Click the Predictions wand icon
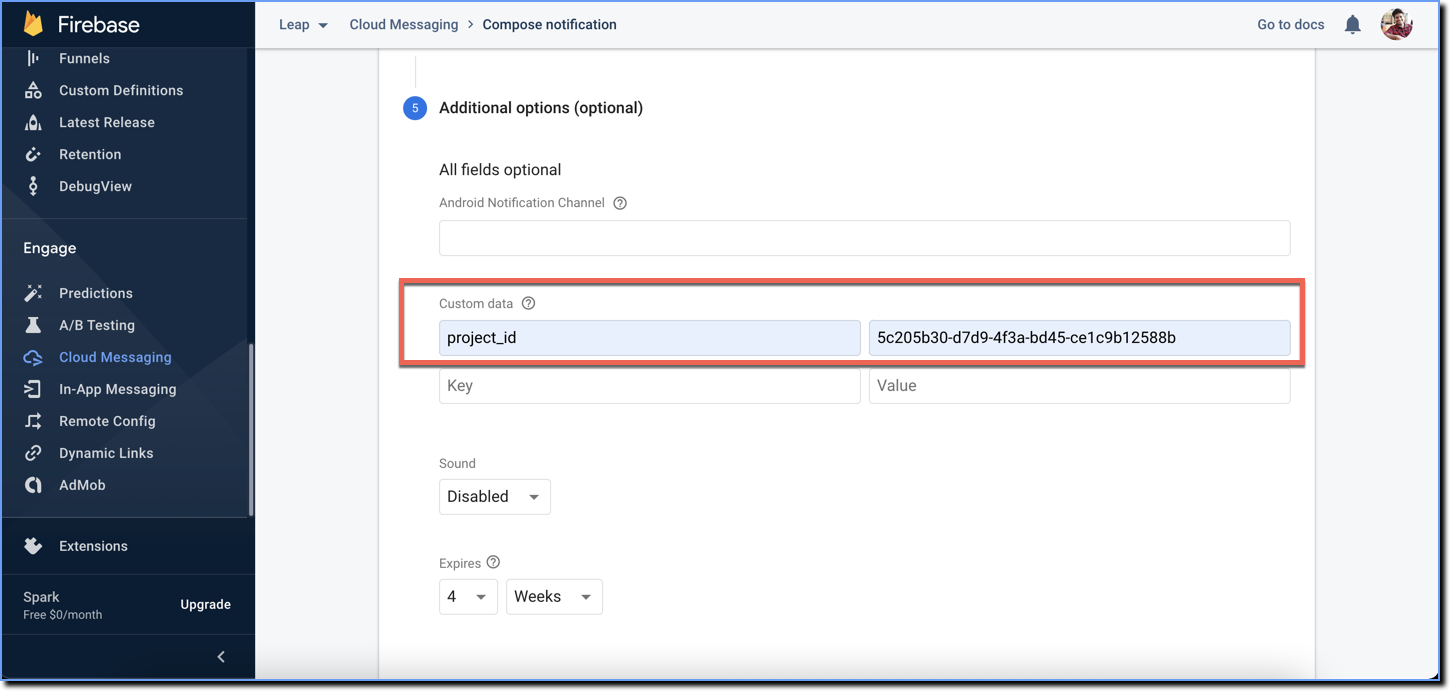The image size is (1450, 691). click(33, 293)
